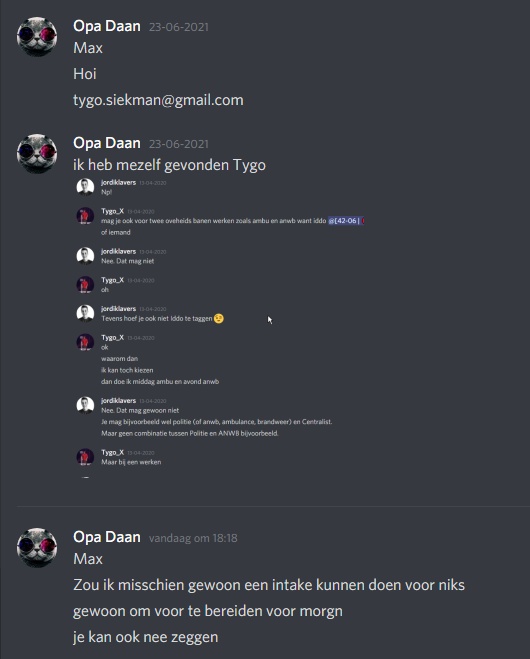Click jordiklavers avatar beside "Nee. Dat mag gewoon niet"
The image size is (530, 659).
tap(85, 405)
